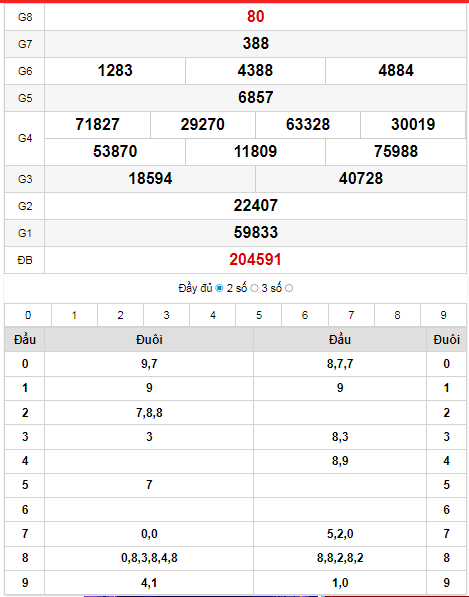Screen dimensions: 469x597
Task: Choose digit 5 in the number filter row
Action: click(259, 315)
